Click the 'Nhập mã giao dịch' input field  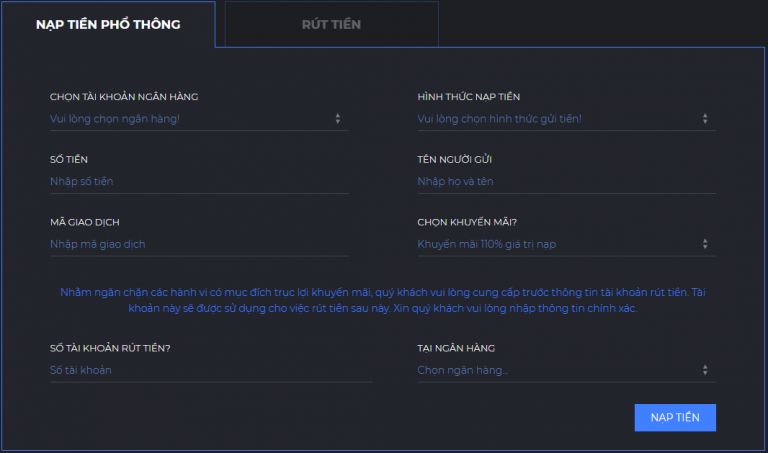198,243
